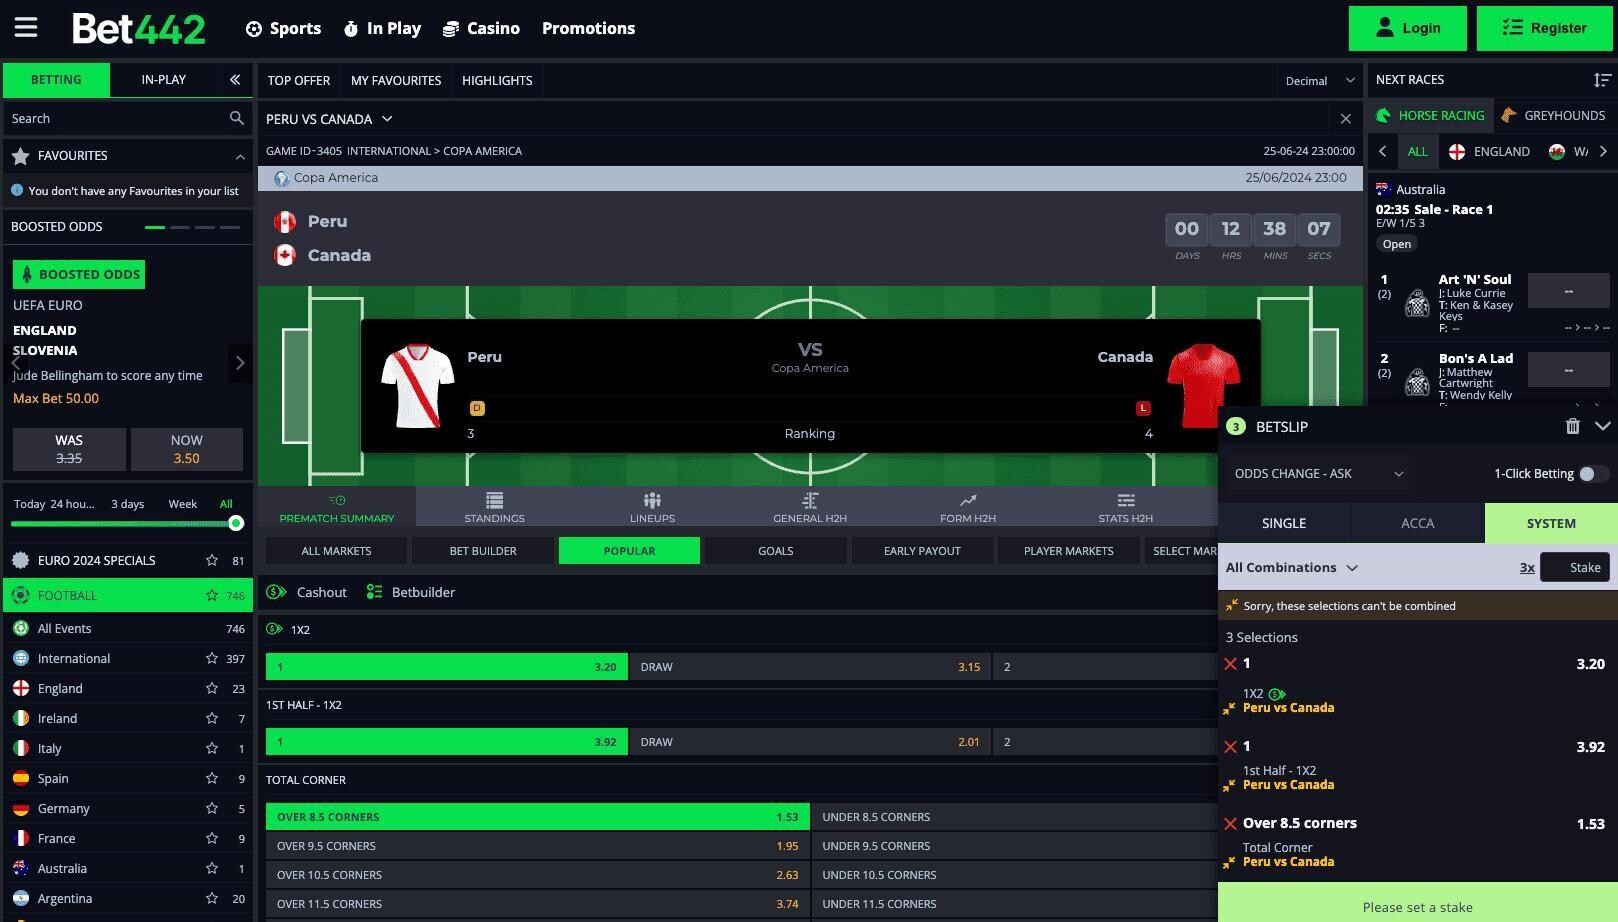Switch to the ACCA betslip tab

(x=1417, y=523)
